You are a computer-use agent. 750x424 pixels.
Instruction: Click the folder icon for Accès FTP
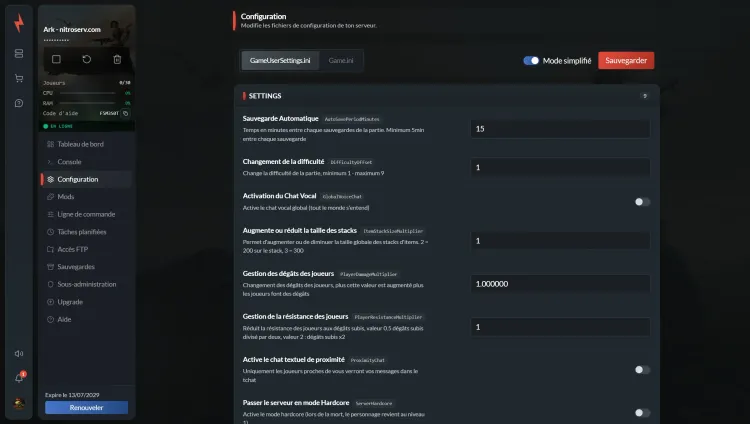pos(50,249)
